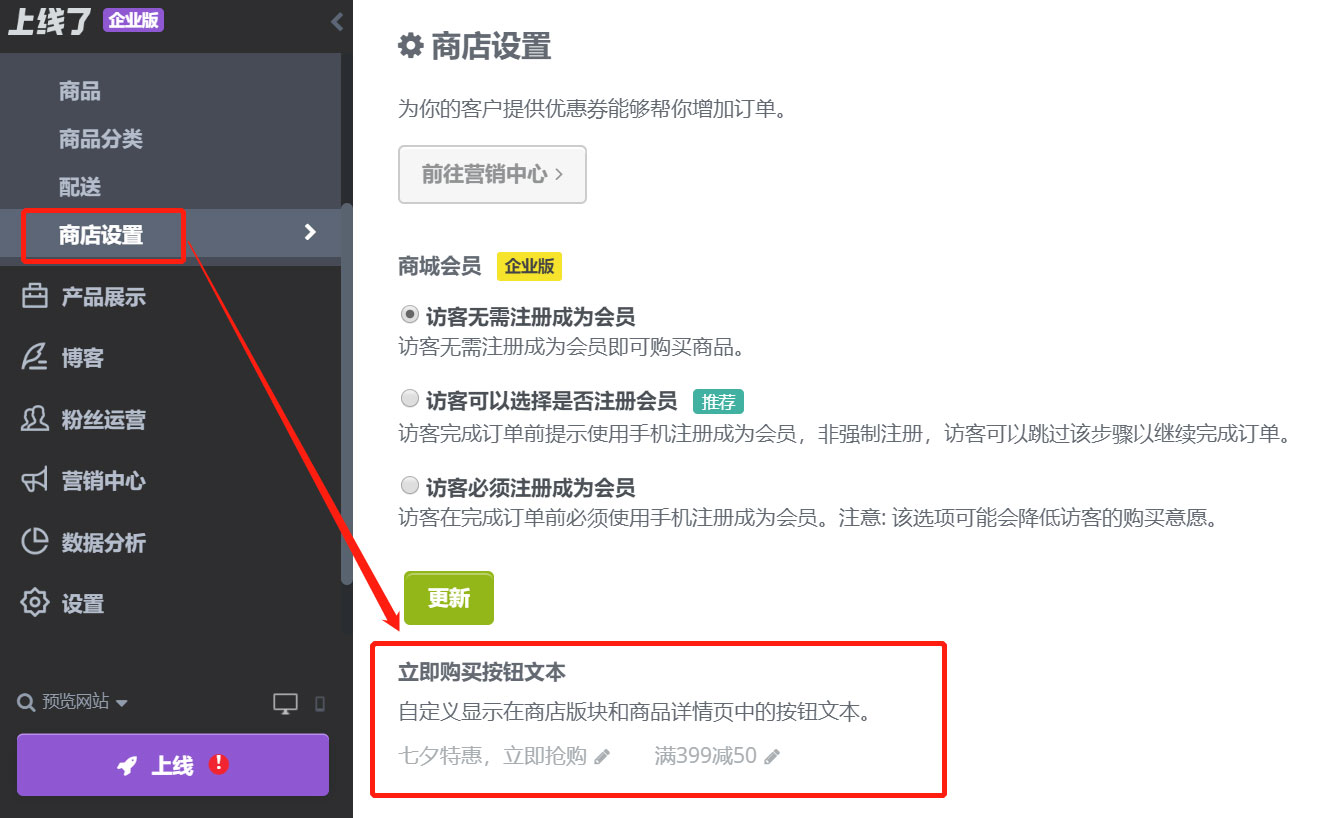Image resolution: width=1324 pixels, height=818 pixels.
Task: Switch preview to desktop monitor icon
Action: pos(284,703)
